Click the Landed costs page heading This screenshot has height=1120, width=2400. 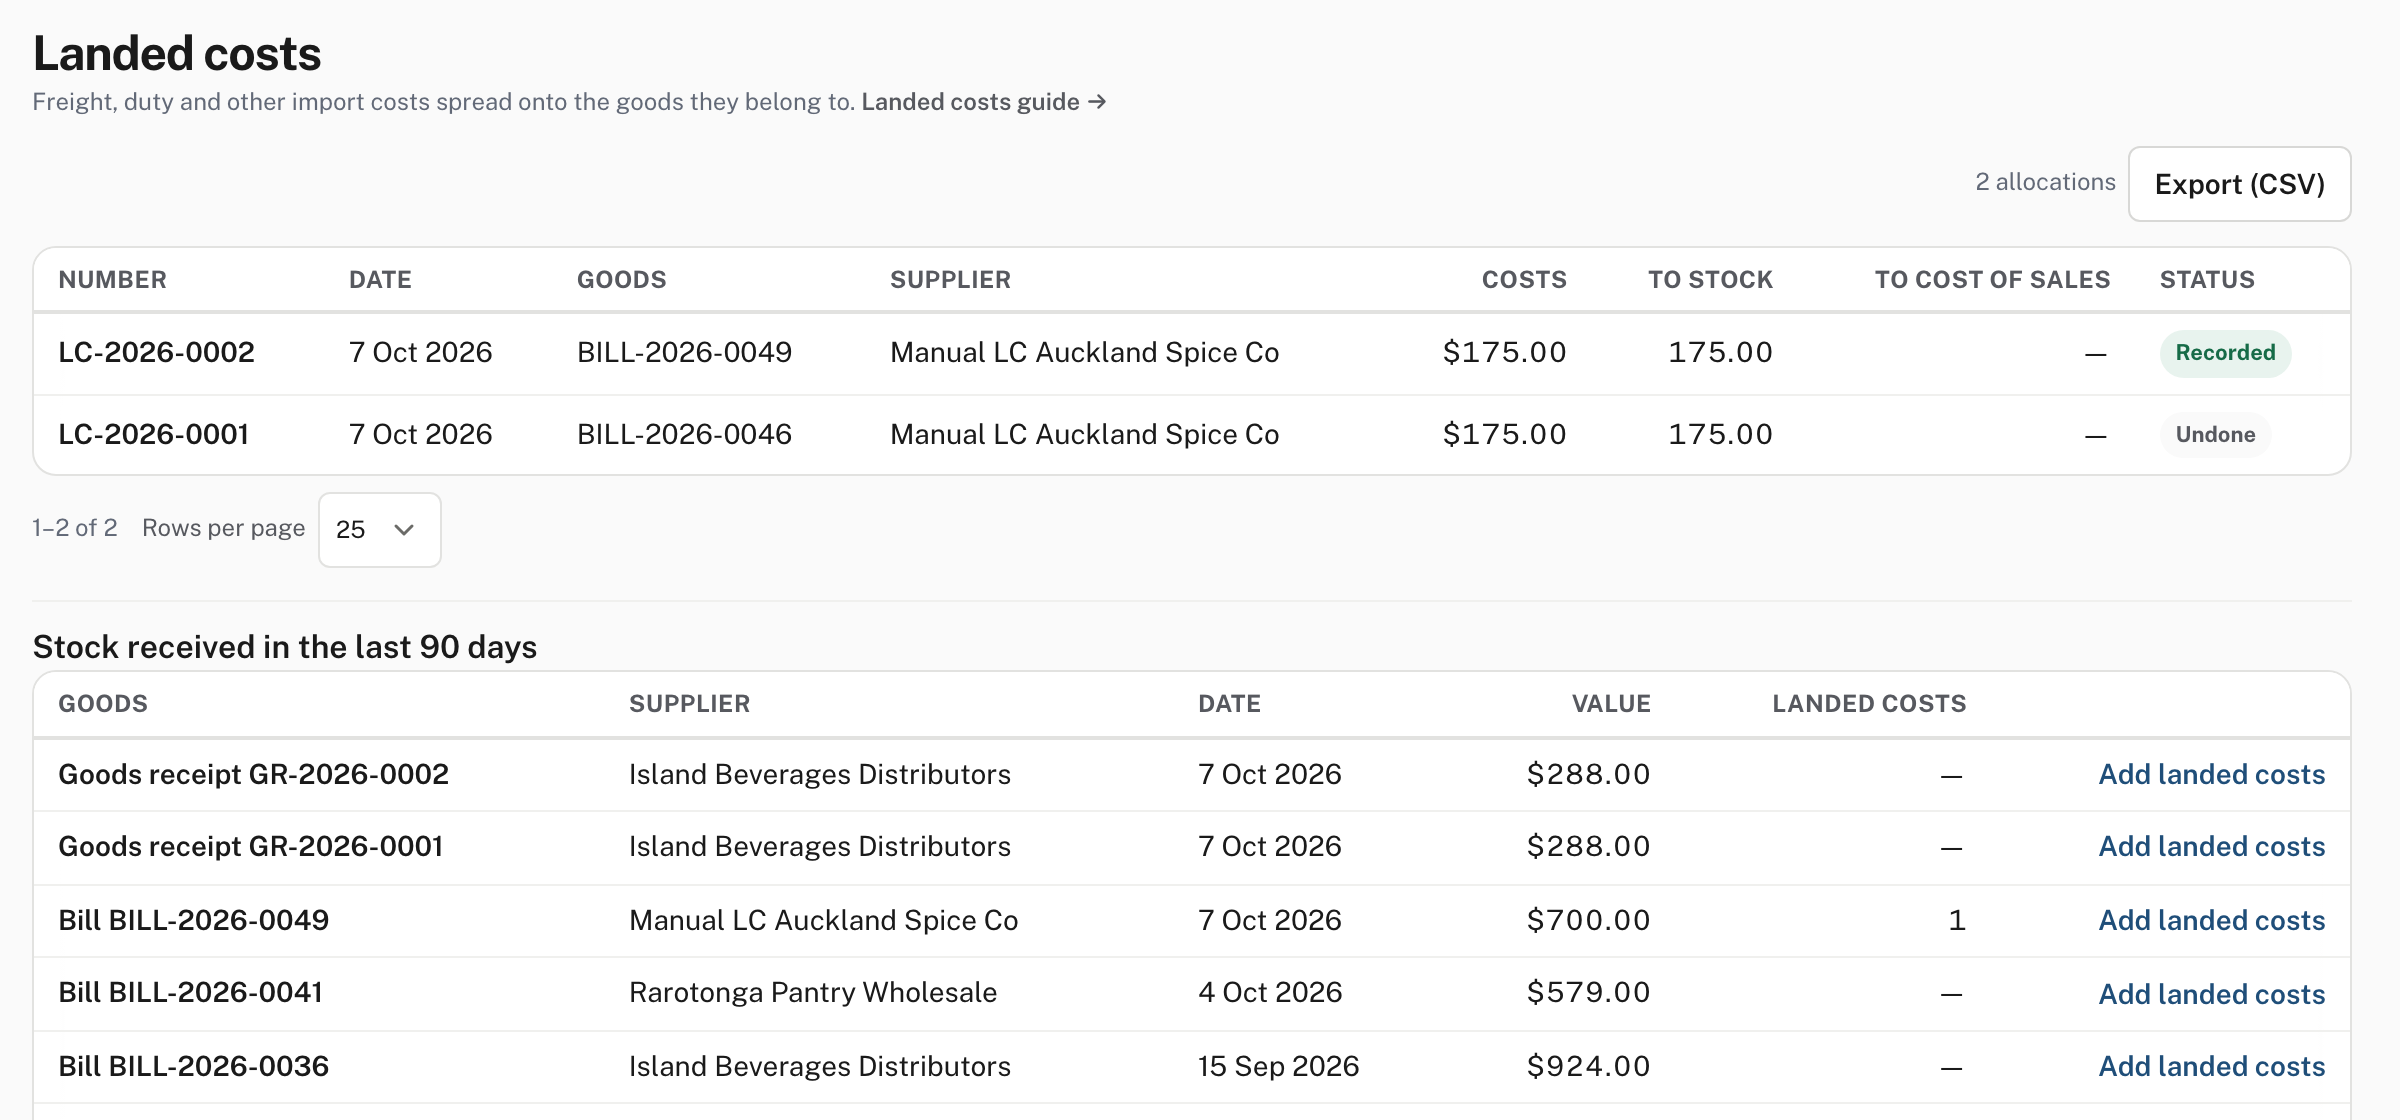tap(177, 54)
